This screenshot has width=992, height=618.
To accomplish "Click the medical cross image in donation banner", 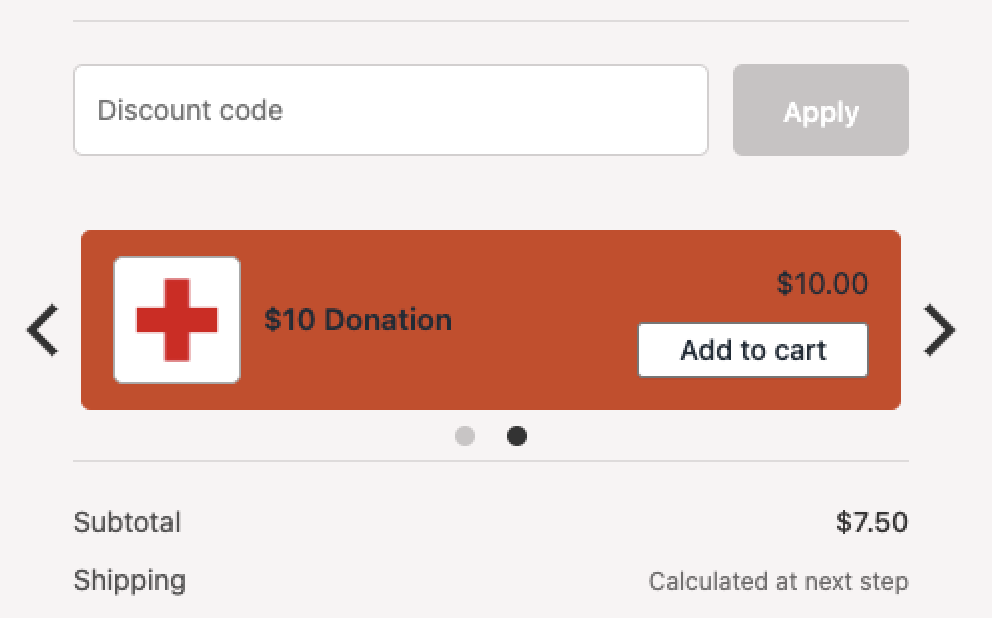I will (x=176, y=319).
